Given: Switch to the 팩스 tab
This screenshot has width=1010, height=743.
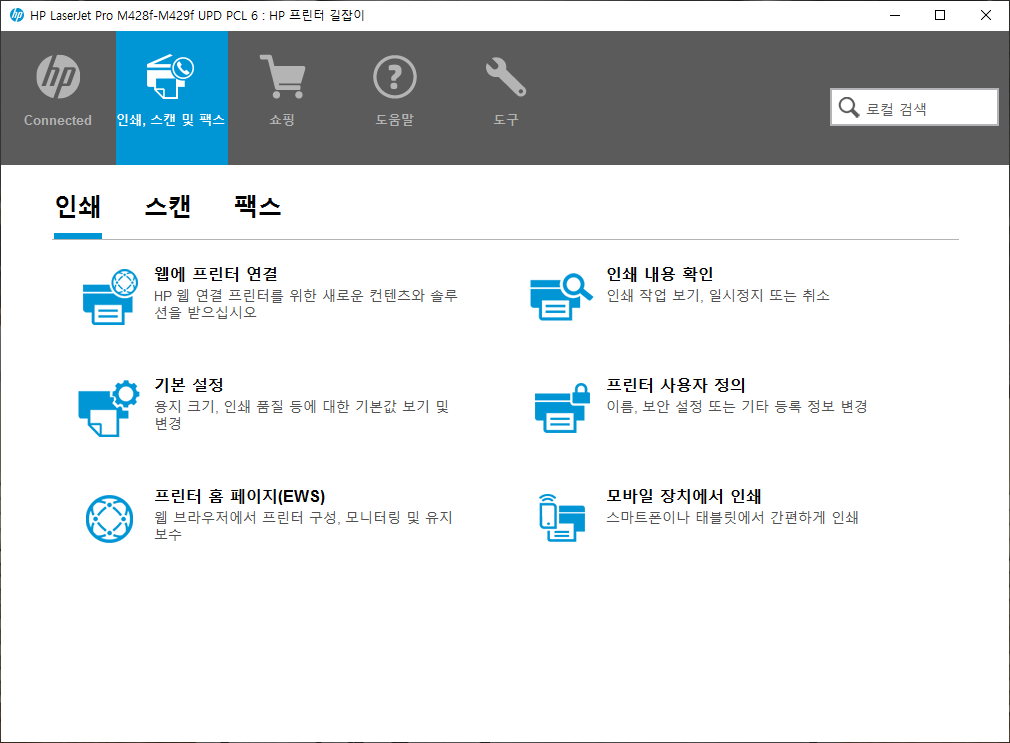Looking at the screenshot, I should [257, 206].
